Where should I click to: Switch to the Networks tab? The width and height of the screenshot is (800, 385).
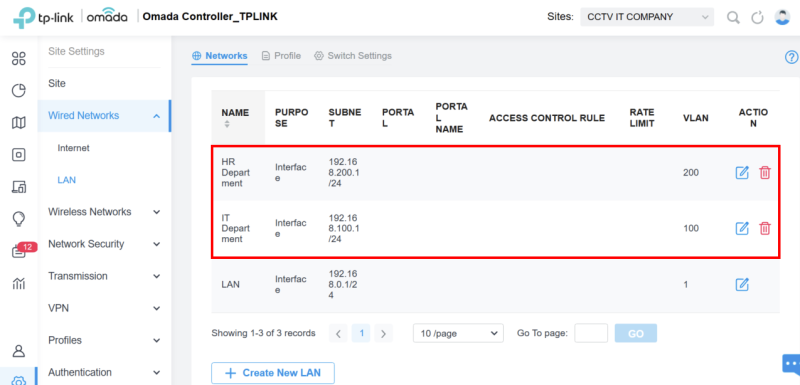click(x=220, y=56)
